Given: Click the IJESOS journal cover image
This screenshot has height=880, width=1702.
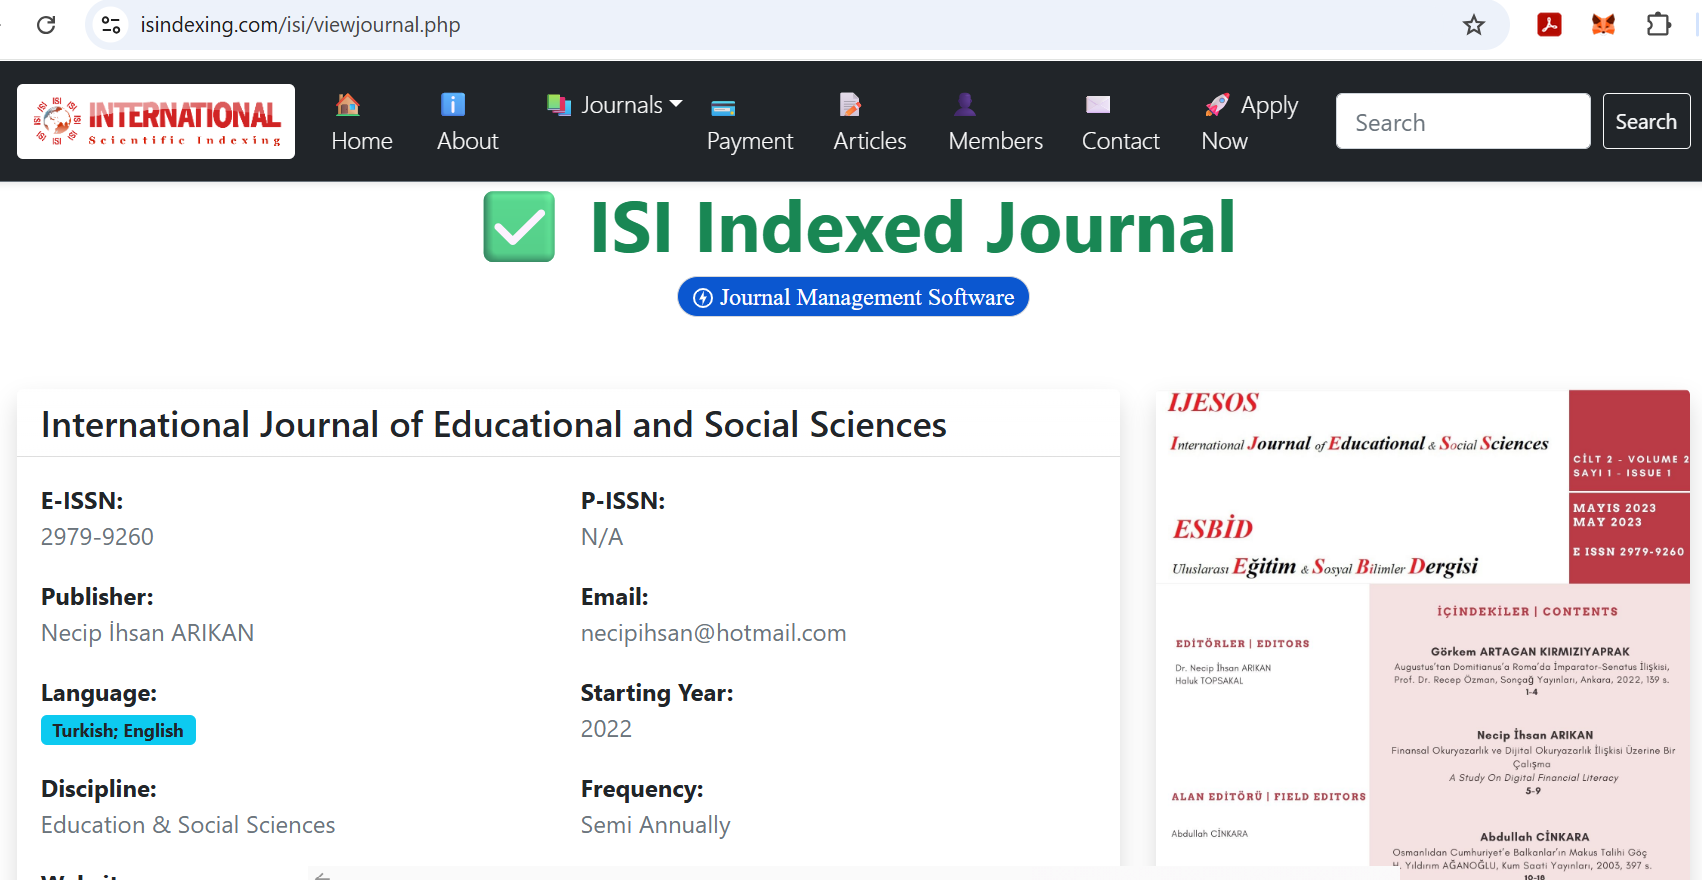Looking at the screenshot, I should [1422, 627].
